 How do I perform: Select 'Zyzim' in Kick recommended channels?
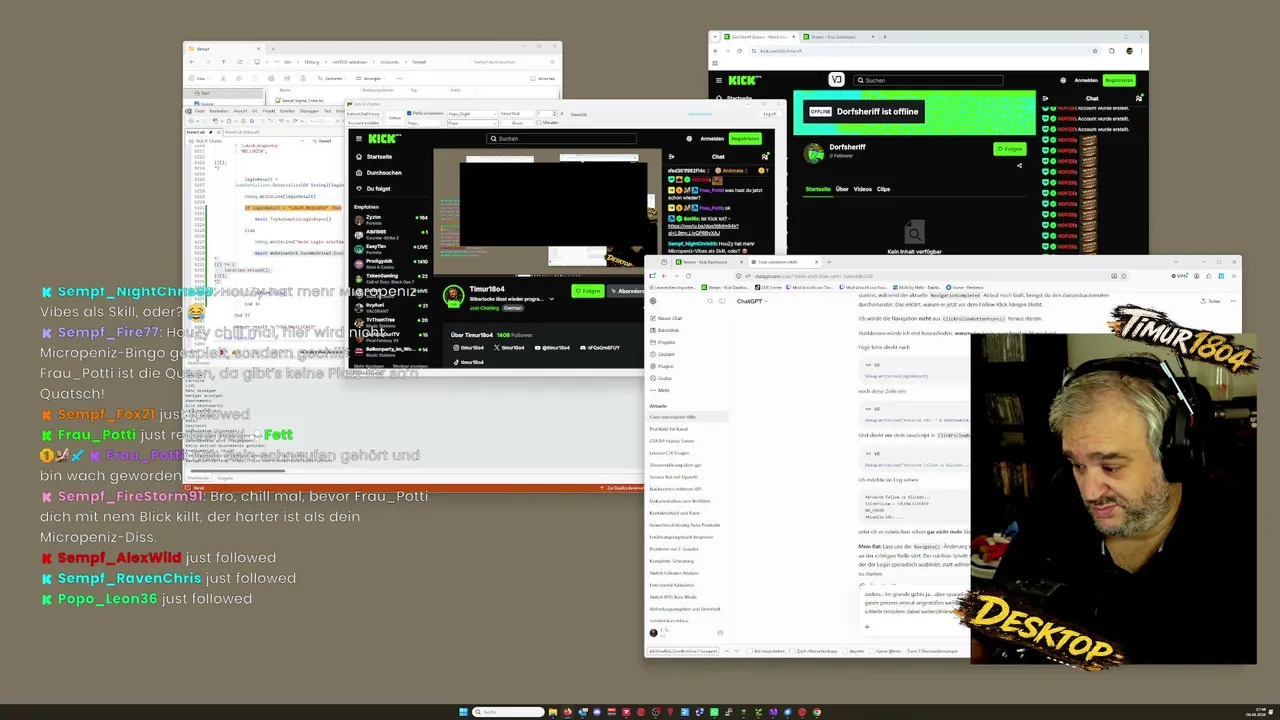coord(390,219)
